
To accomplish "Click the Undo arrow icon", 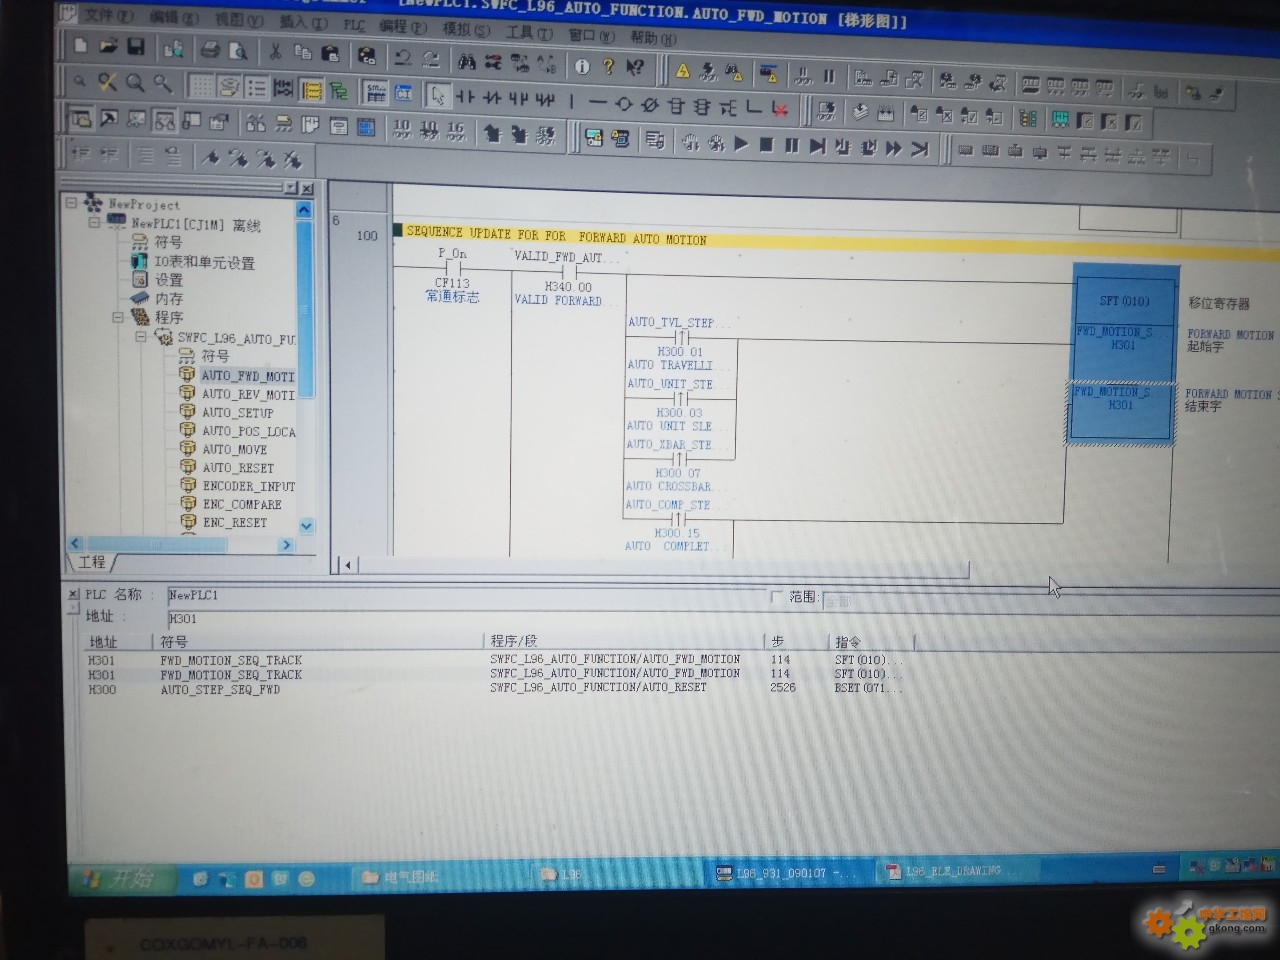I will (x=402, y=57).
